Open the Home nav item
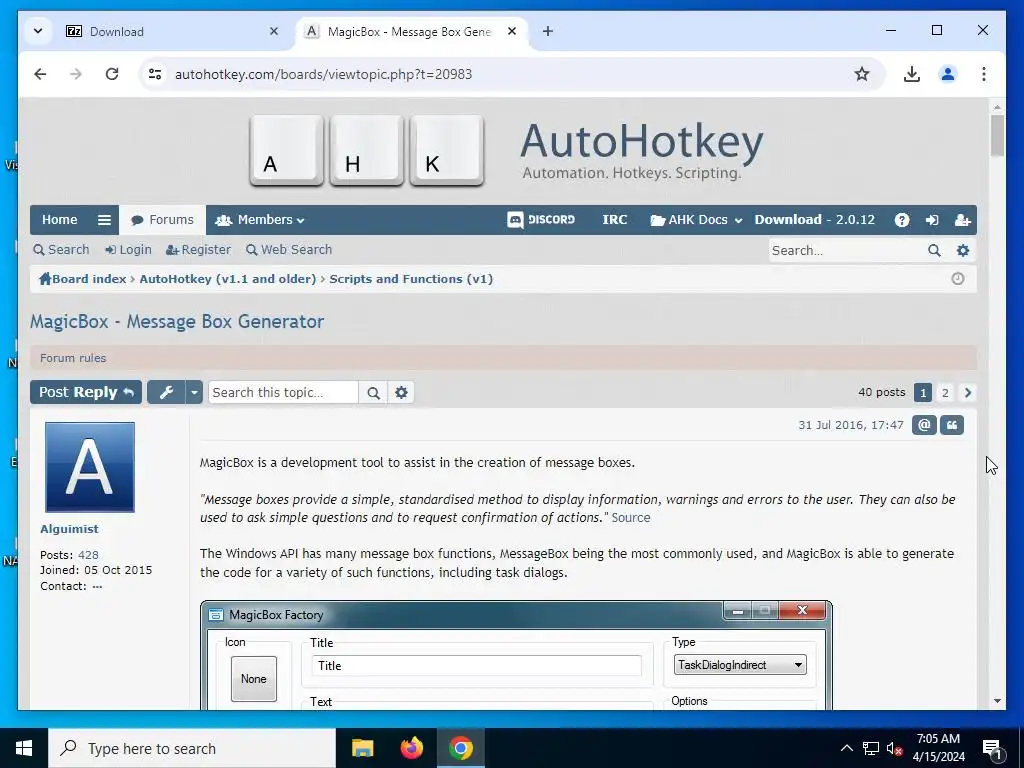 click(x=59, y=220)
